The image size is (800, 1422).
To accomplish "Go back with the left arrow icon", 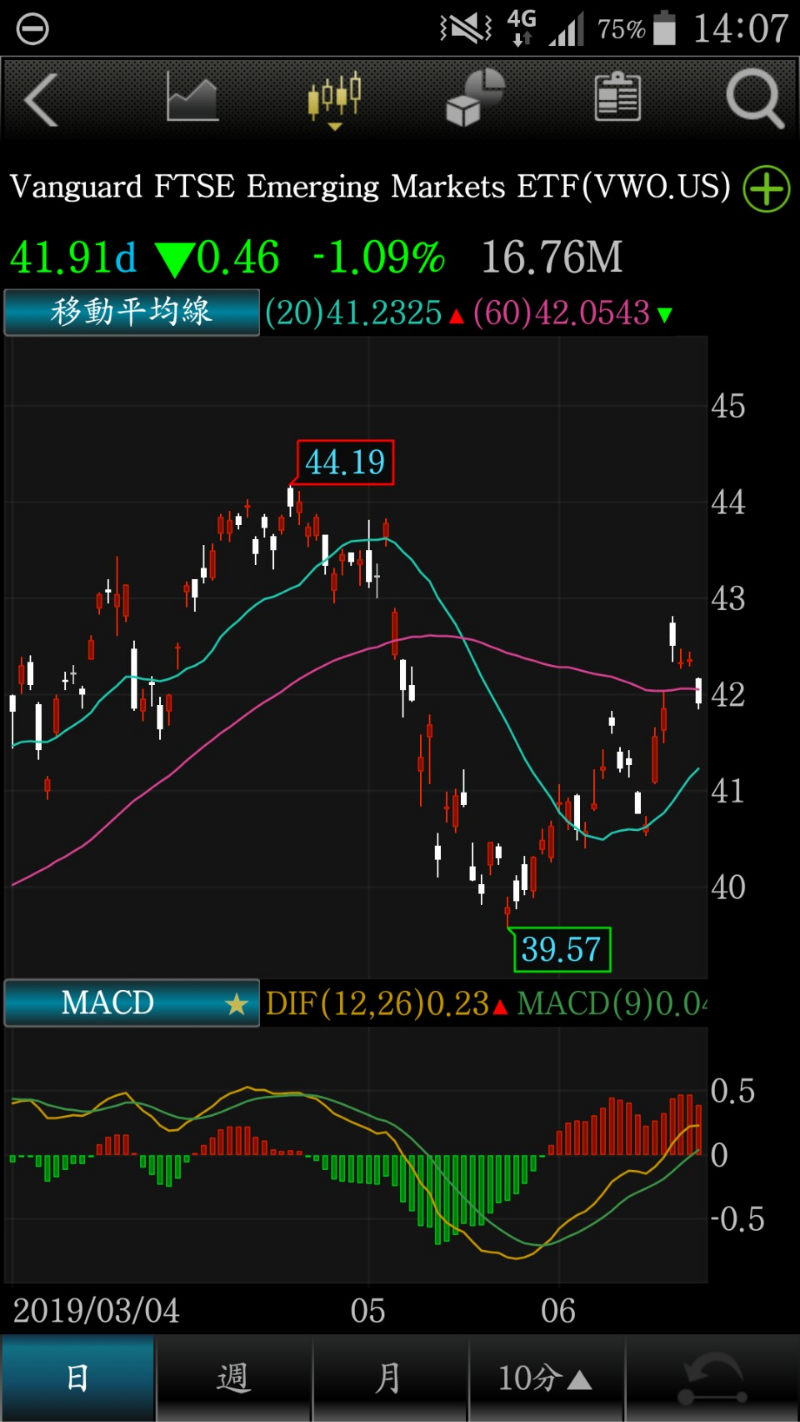I will pyautogui.click(x=41, y=100).
